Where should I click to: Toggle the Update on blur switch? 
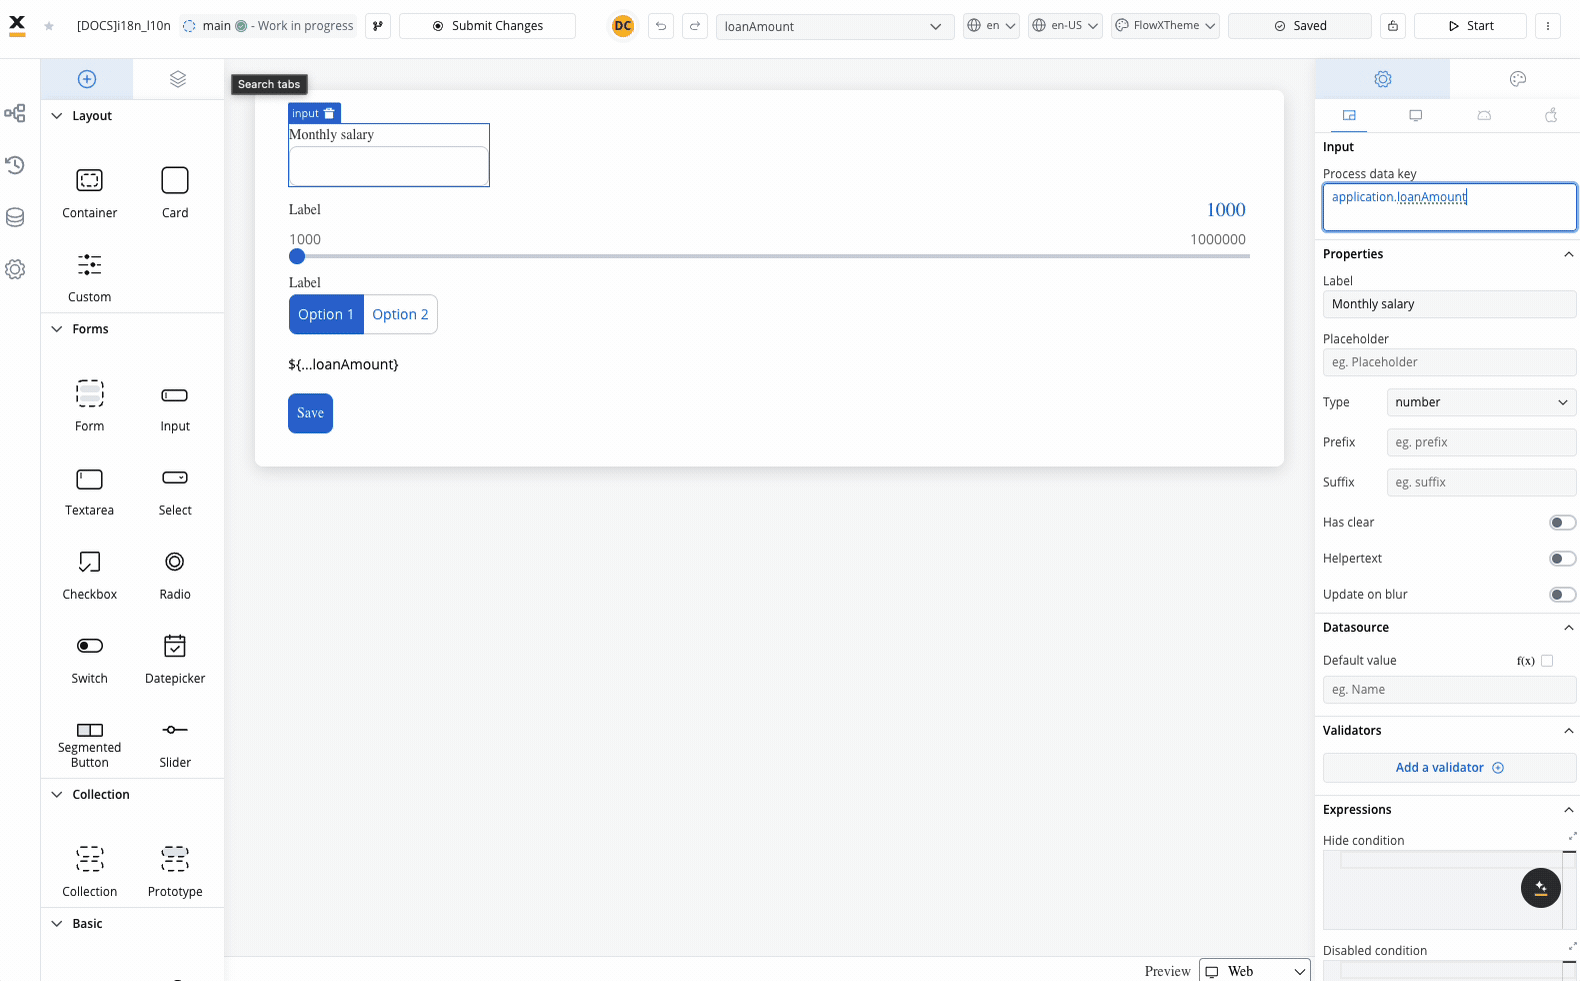coord(1562,594)
